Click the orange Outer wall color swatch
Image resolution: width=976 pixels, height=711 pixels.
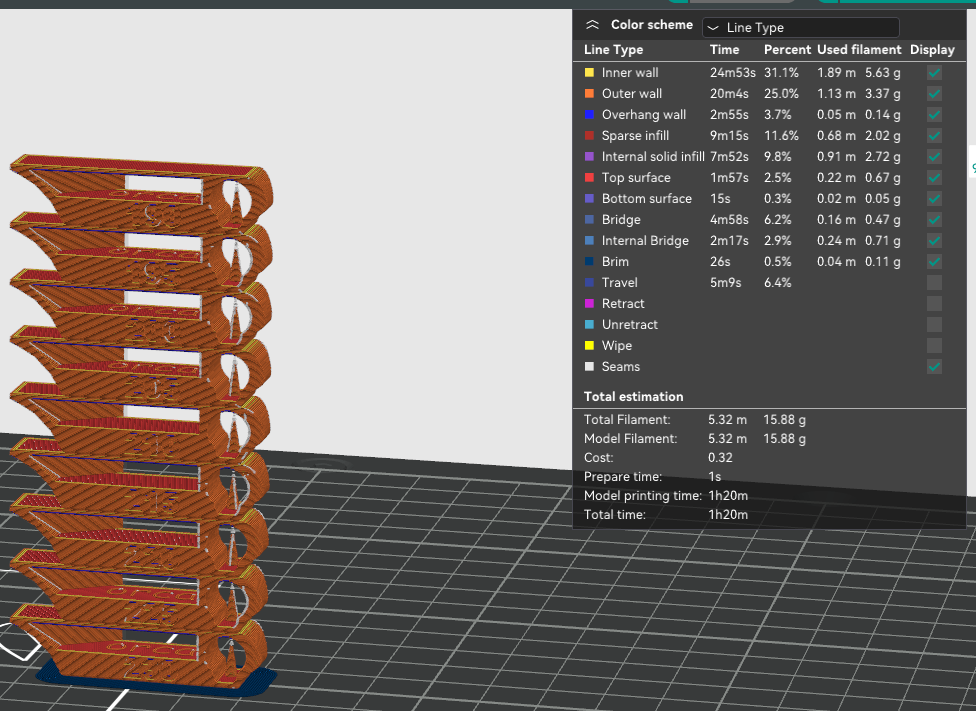(x=589, y=94)
